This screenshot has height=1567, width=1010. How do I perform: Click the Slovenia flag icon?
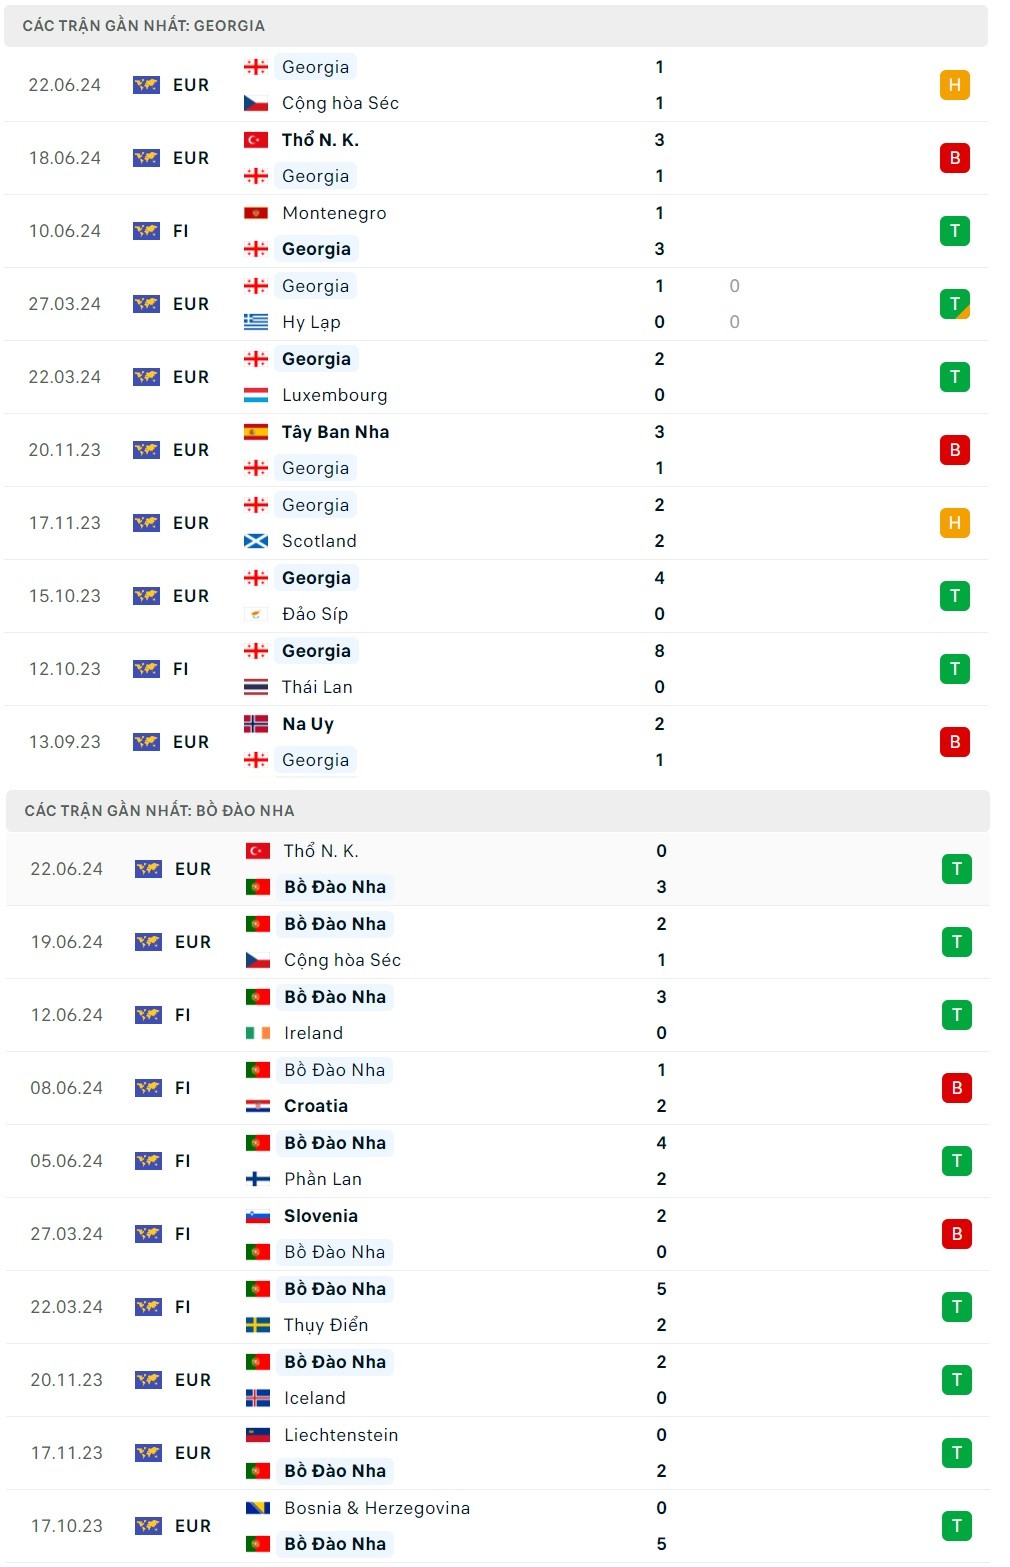click(258, 1216)
